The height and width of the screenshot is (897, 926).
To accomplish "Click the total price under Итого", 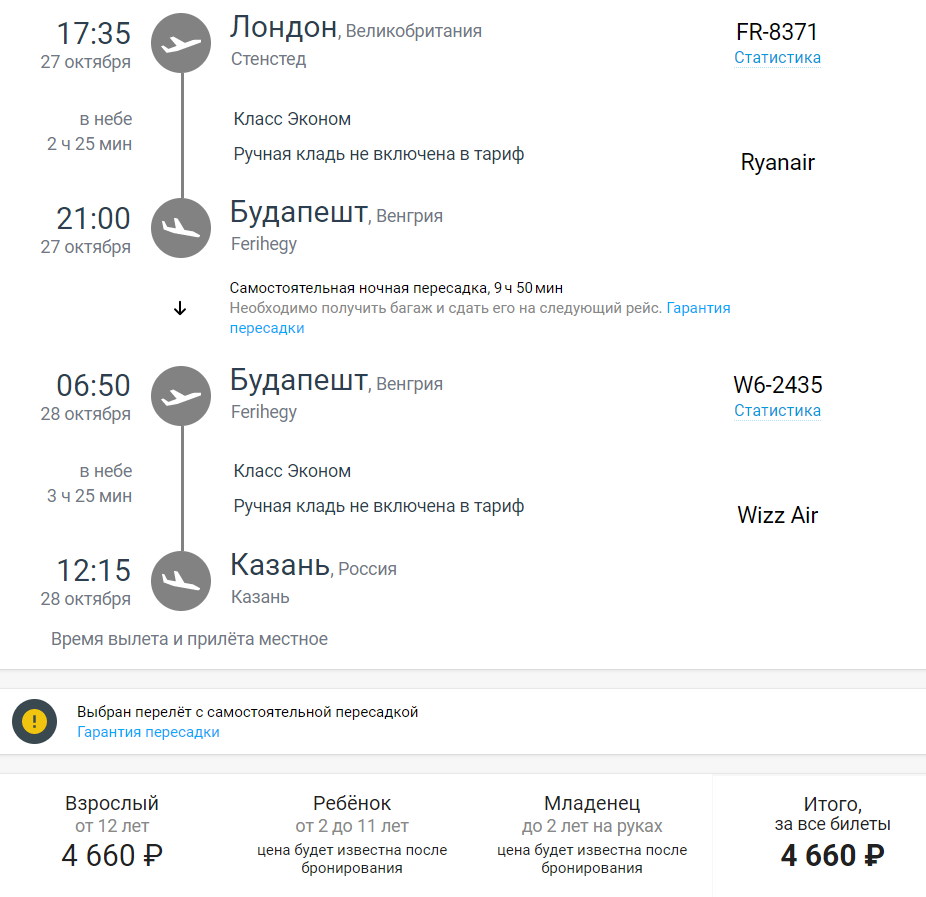I will pos(832,856).
